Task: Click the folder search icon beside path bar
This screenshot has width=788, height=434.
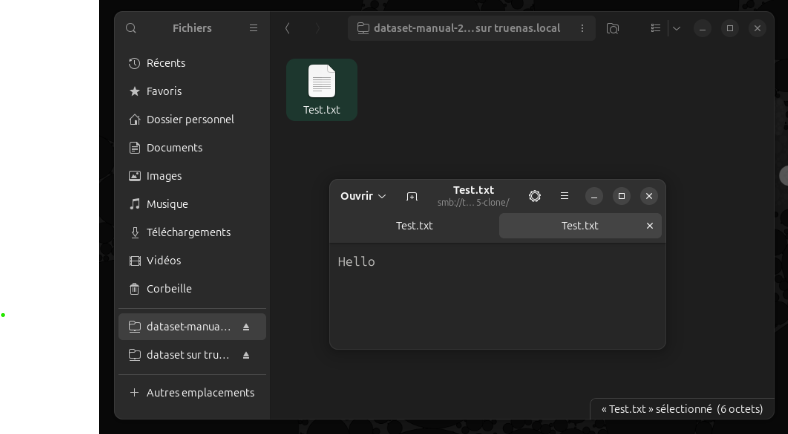Action: (x=613, y=28)
